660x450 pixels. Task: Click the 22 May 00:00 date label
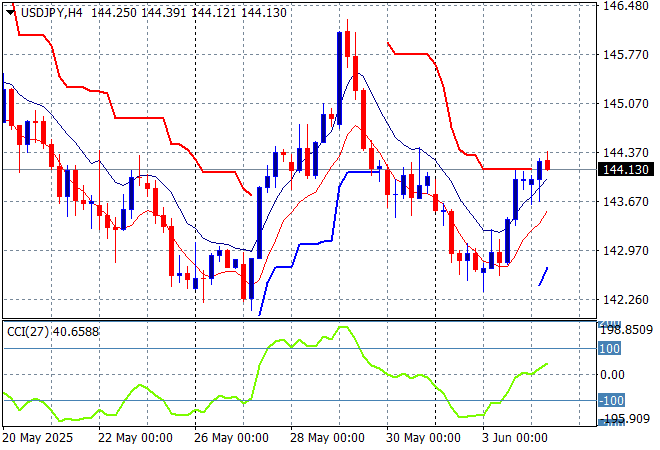point(138,438)
